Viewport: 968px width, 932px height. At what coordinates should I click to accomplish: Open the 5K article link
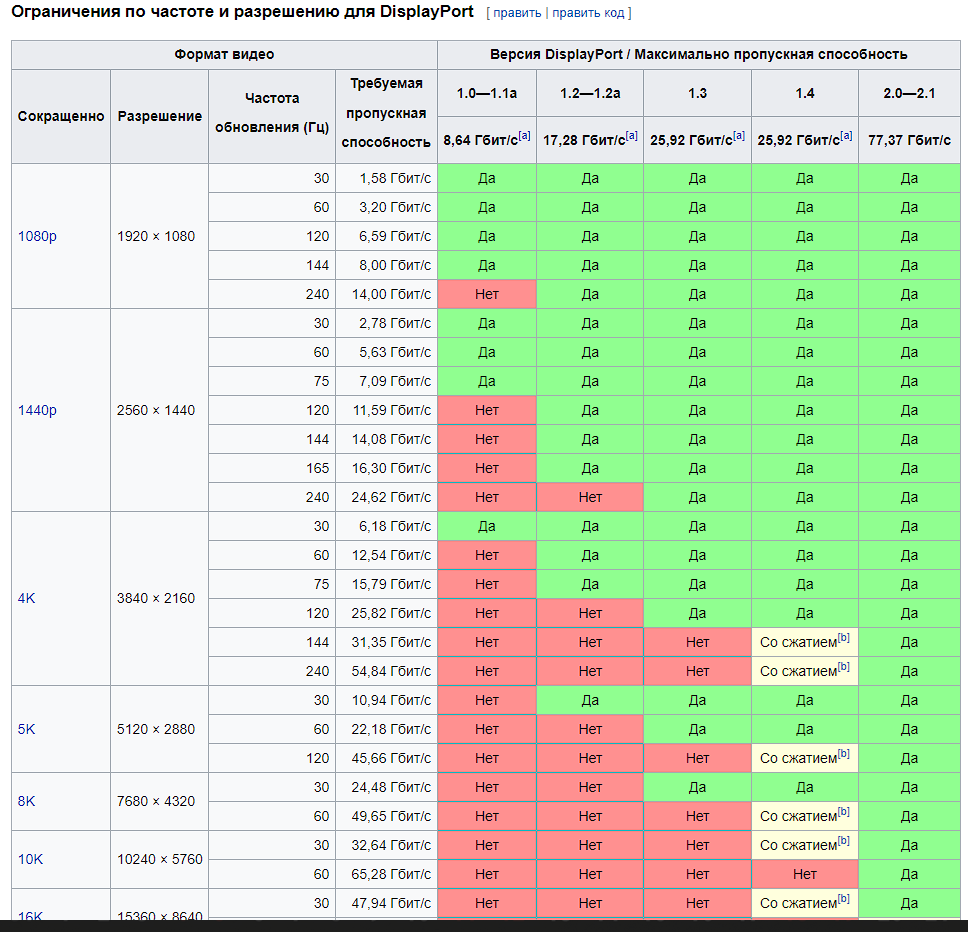[x=27, y=730]
